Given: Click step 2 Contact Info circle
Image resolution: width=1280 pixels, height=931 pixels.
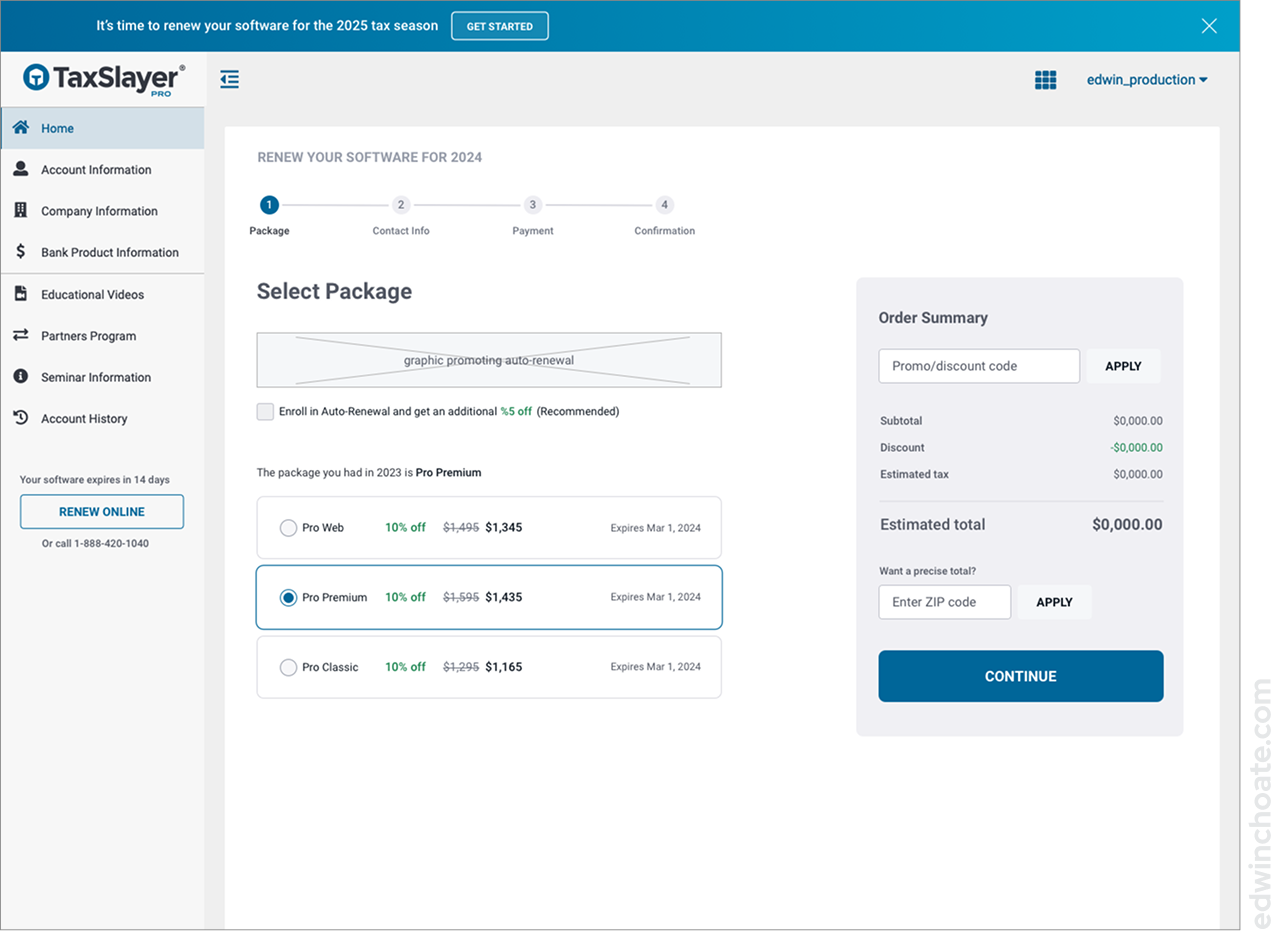Looking at the screenshot, I should 401,205.
